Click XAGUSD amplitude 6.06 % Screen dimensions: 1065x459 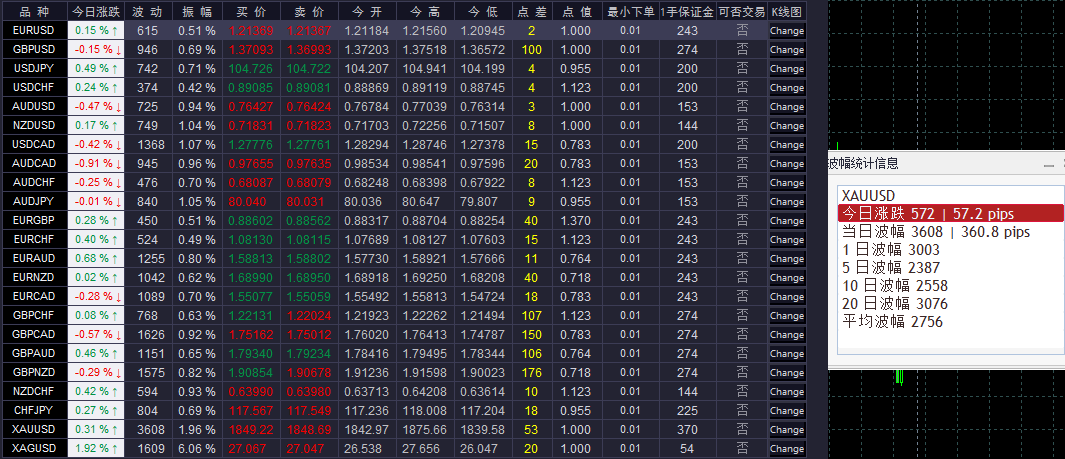tap(197, 449)
